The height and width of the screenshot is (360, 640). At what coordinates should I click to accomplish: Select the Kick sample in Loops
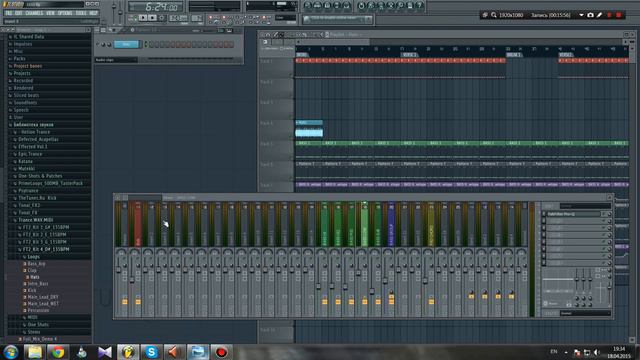coord(32,290)
